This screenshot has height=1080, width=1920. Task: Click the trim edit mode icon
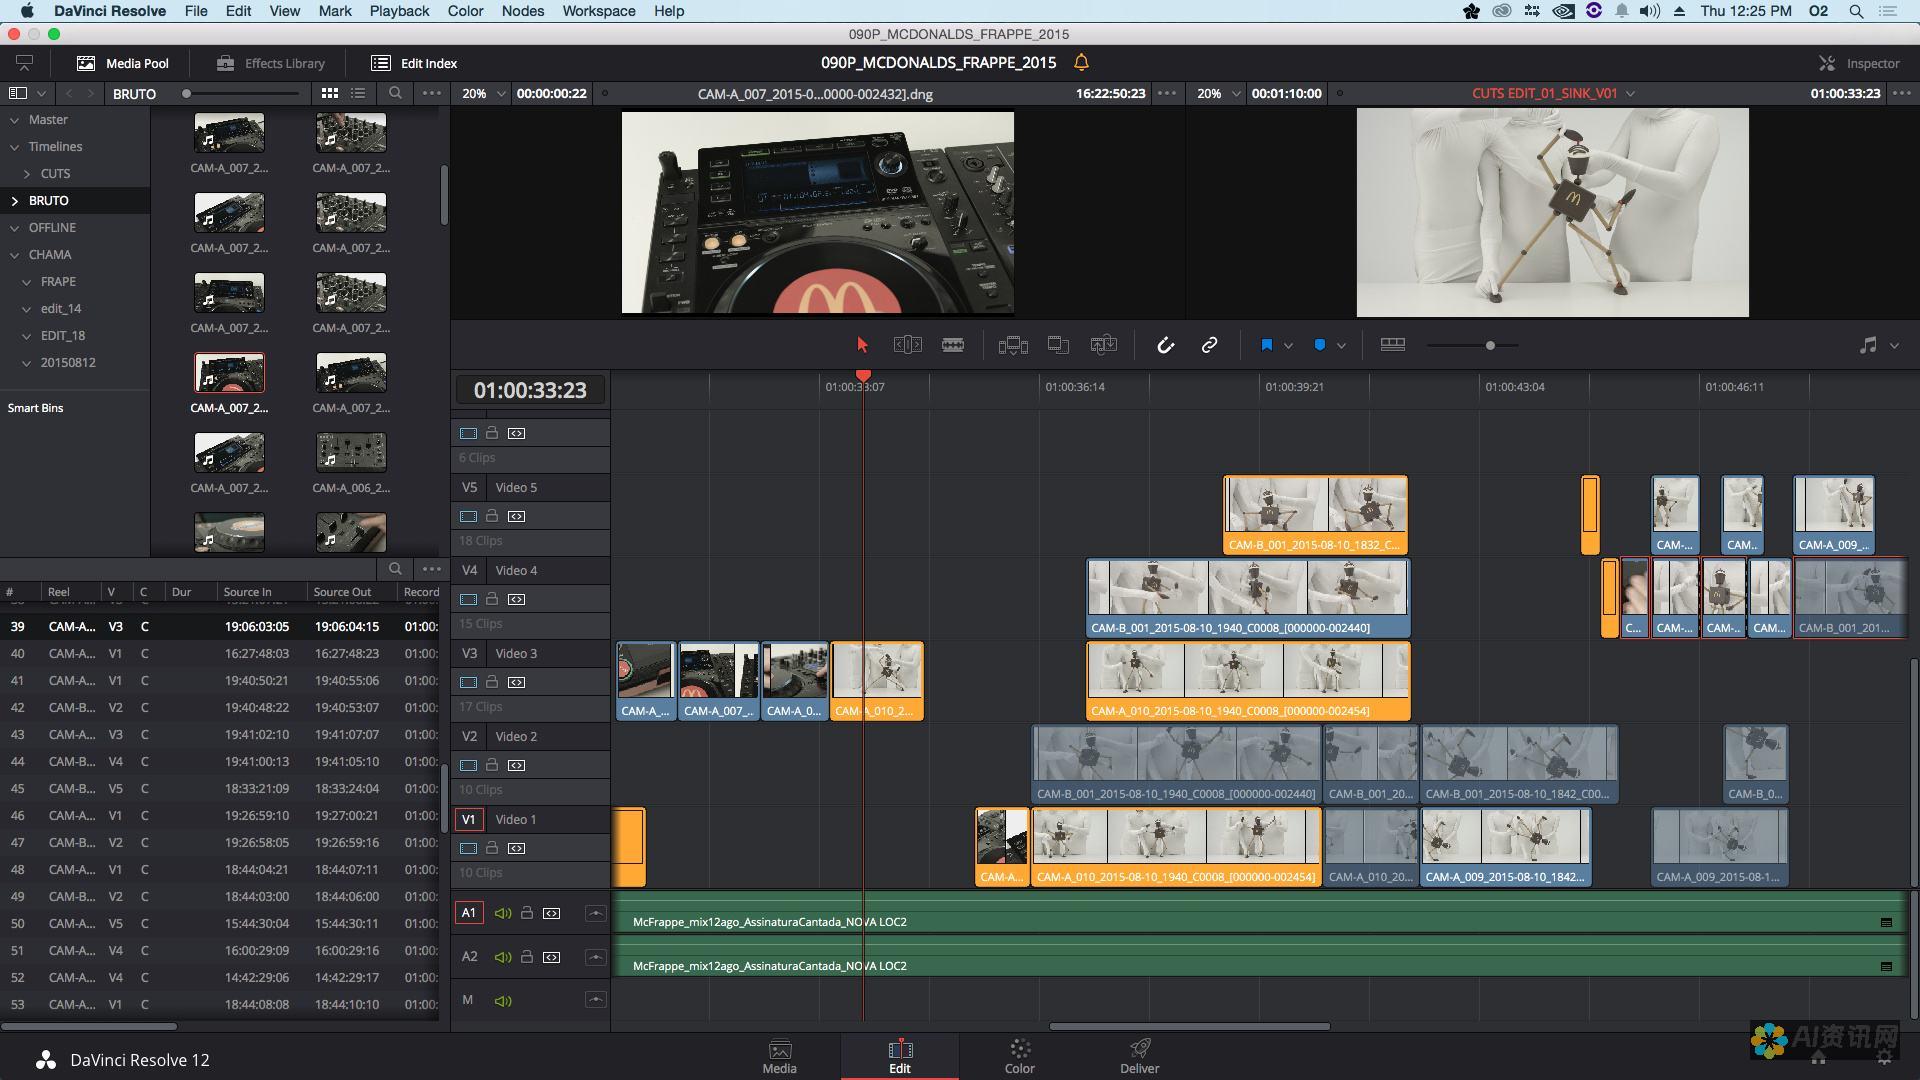(907, 345)
